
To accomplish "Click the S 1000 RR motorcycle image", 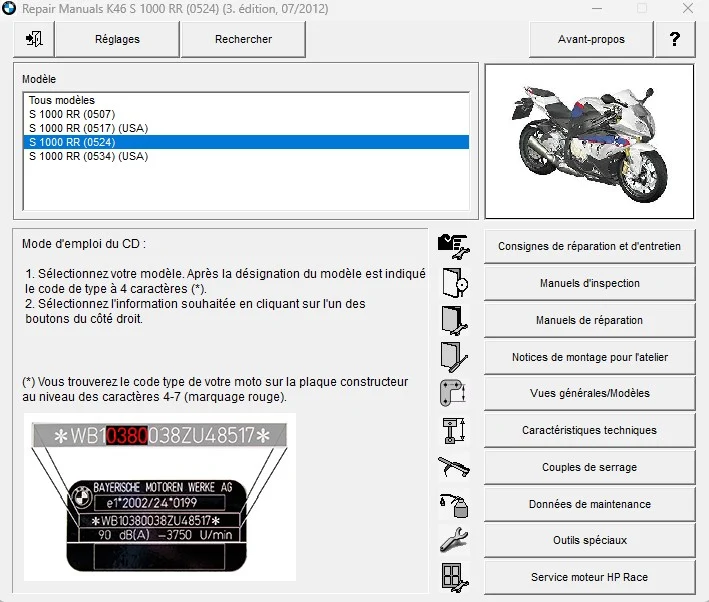I will 589,142.
